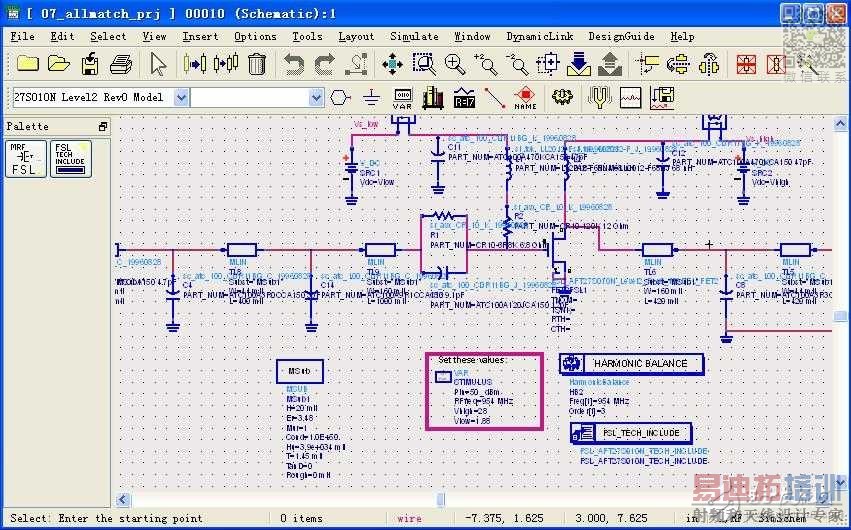
Task: Click the RFfreq=954 MHz variable text
Action: click(x=484, y=401)
